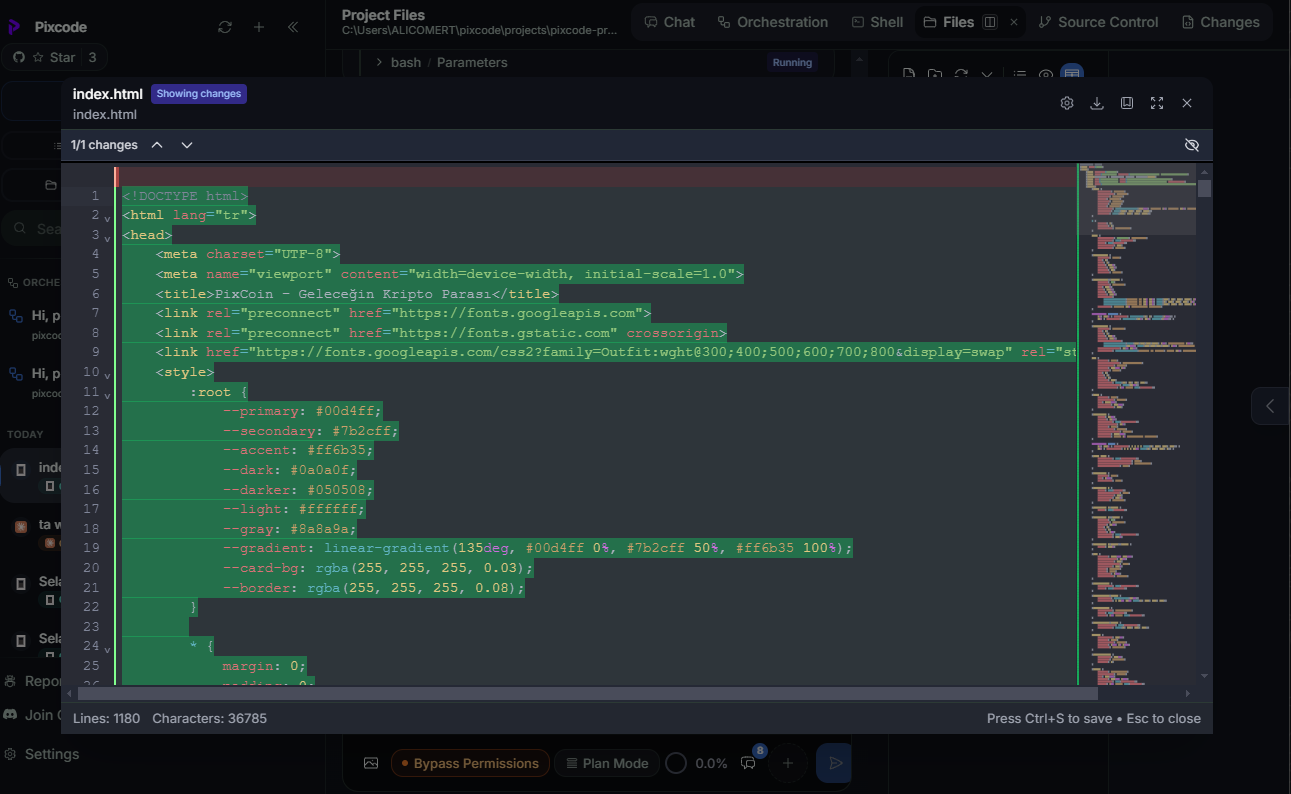
Task: Close the Files tab with x
Action: click(x=1014, y=22)
